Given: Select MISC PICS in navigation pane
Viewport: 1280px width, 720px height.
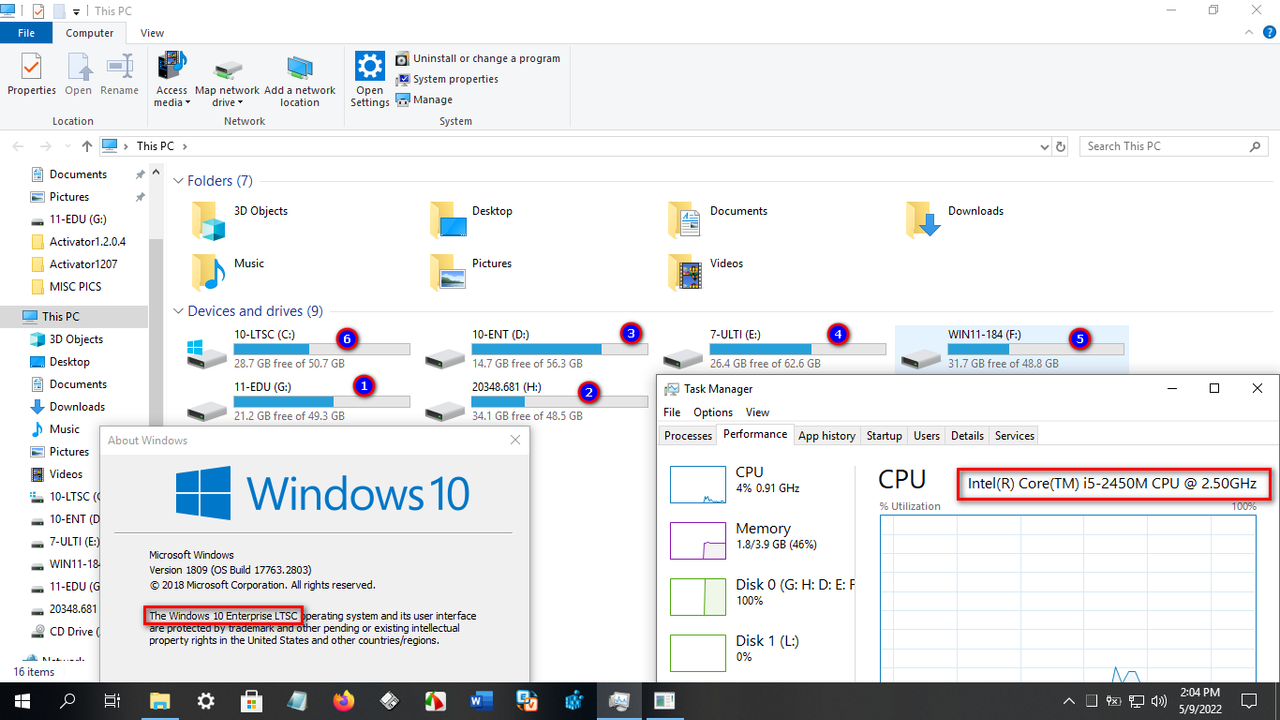Looking at the screenshot, I should [x=75, y=287].
